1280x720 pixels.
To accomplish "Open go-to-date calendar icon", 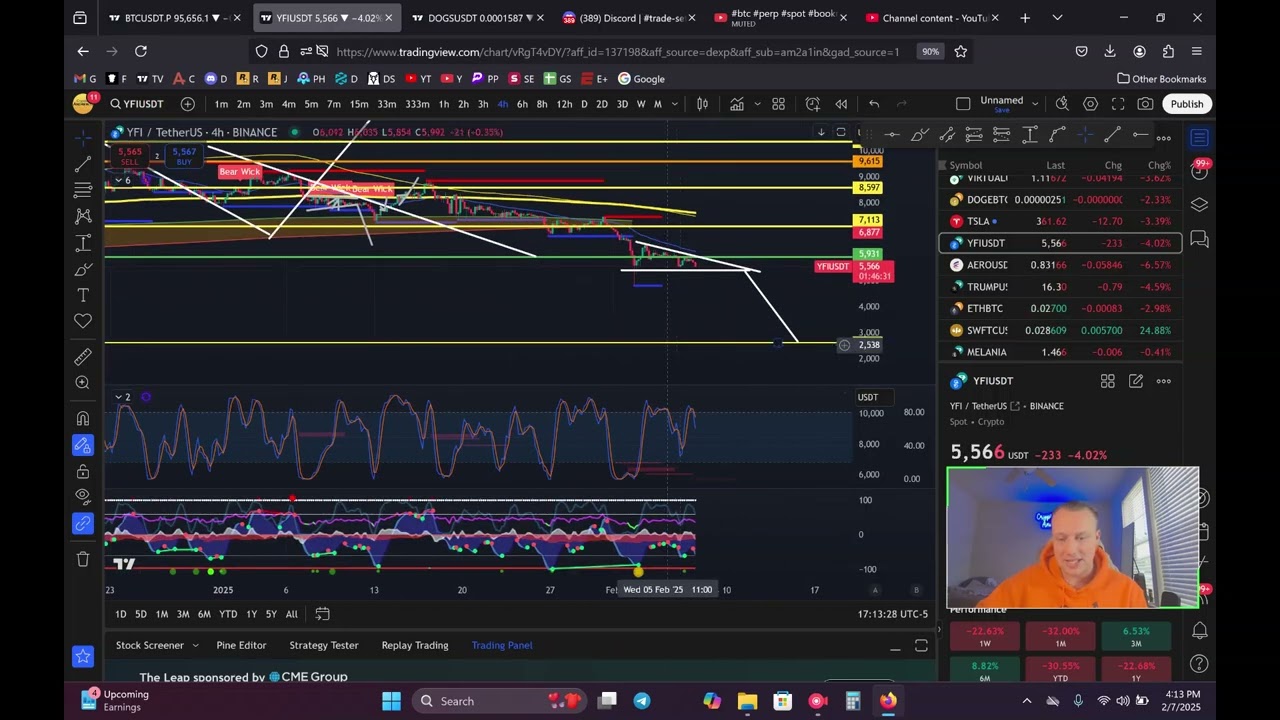I will click(322, 614).
